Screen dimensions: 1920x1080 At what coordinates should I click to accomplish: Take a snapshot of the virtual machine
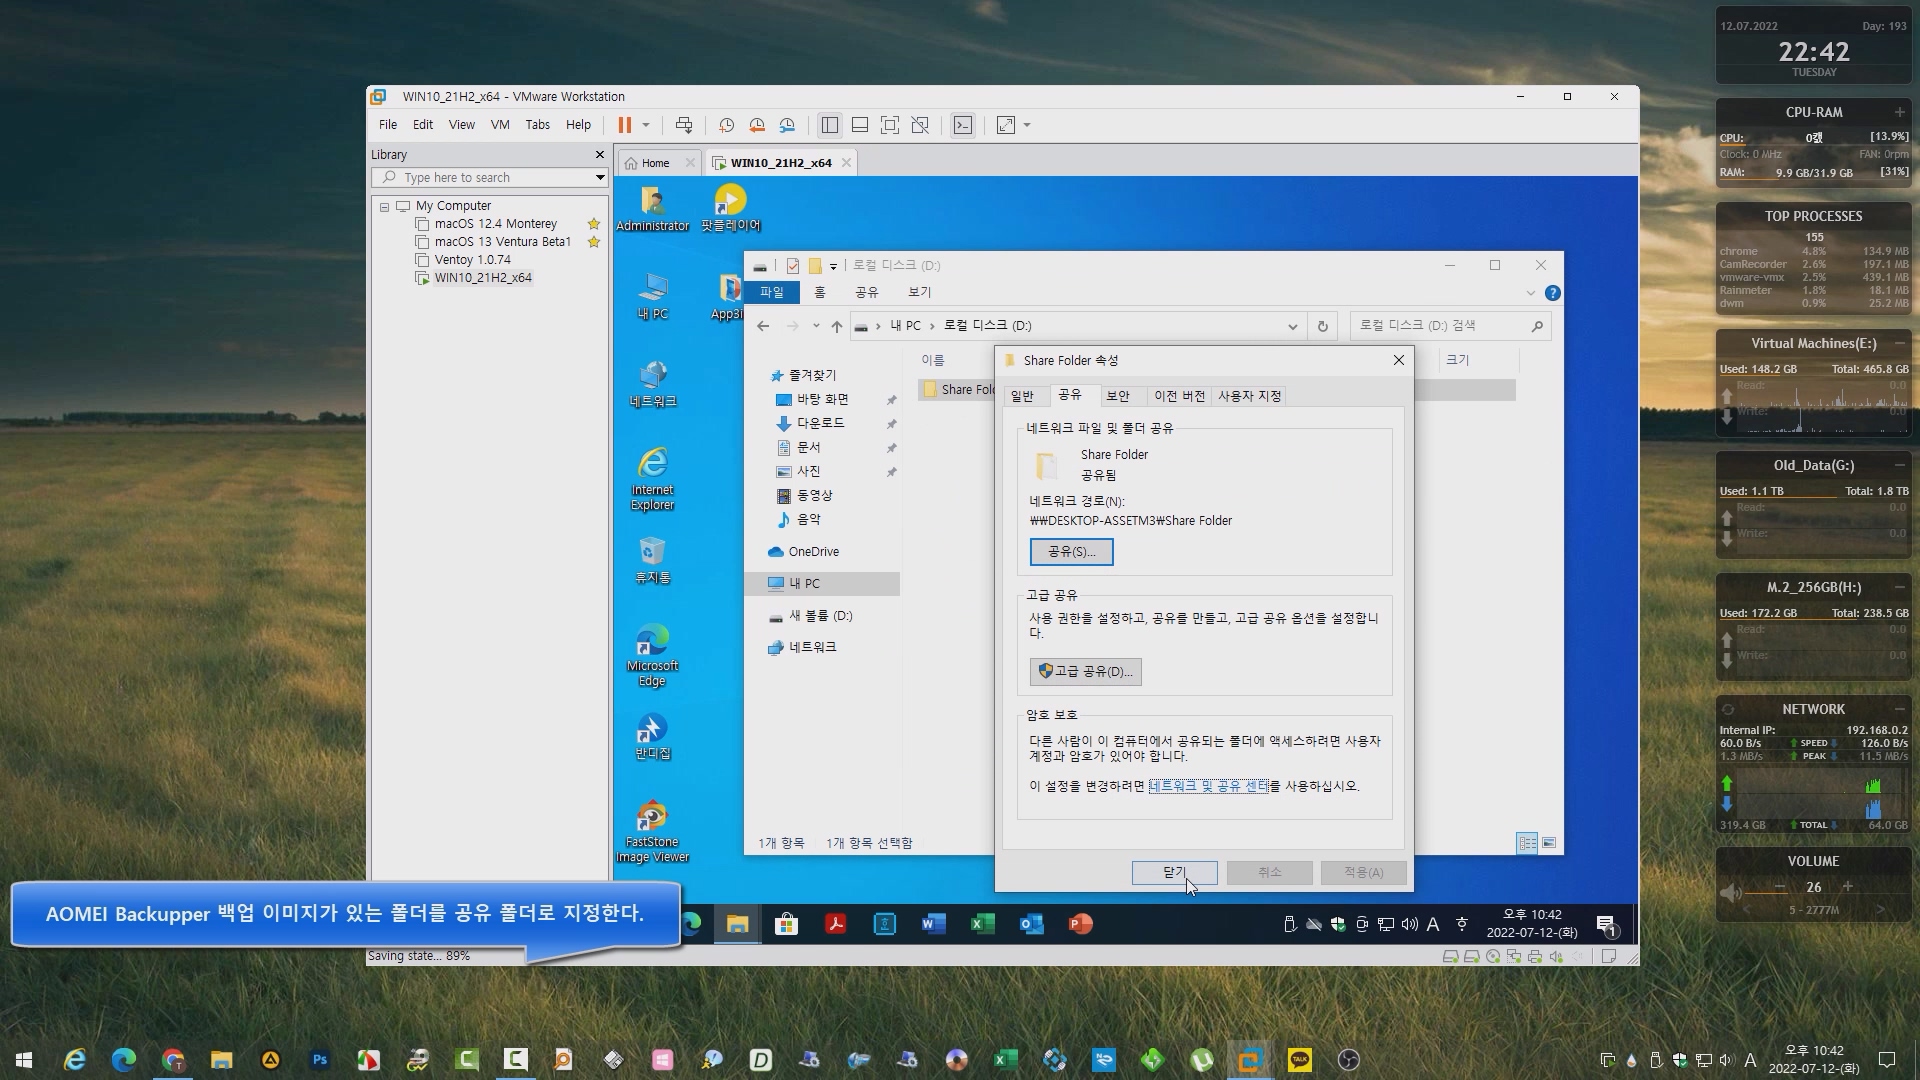[x=727, y=125]
